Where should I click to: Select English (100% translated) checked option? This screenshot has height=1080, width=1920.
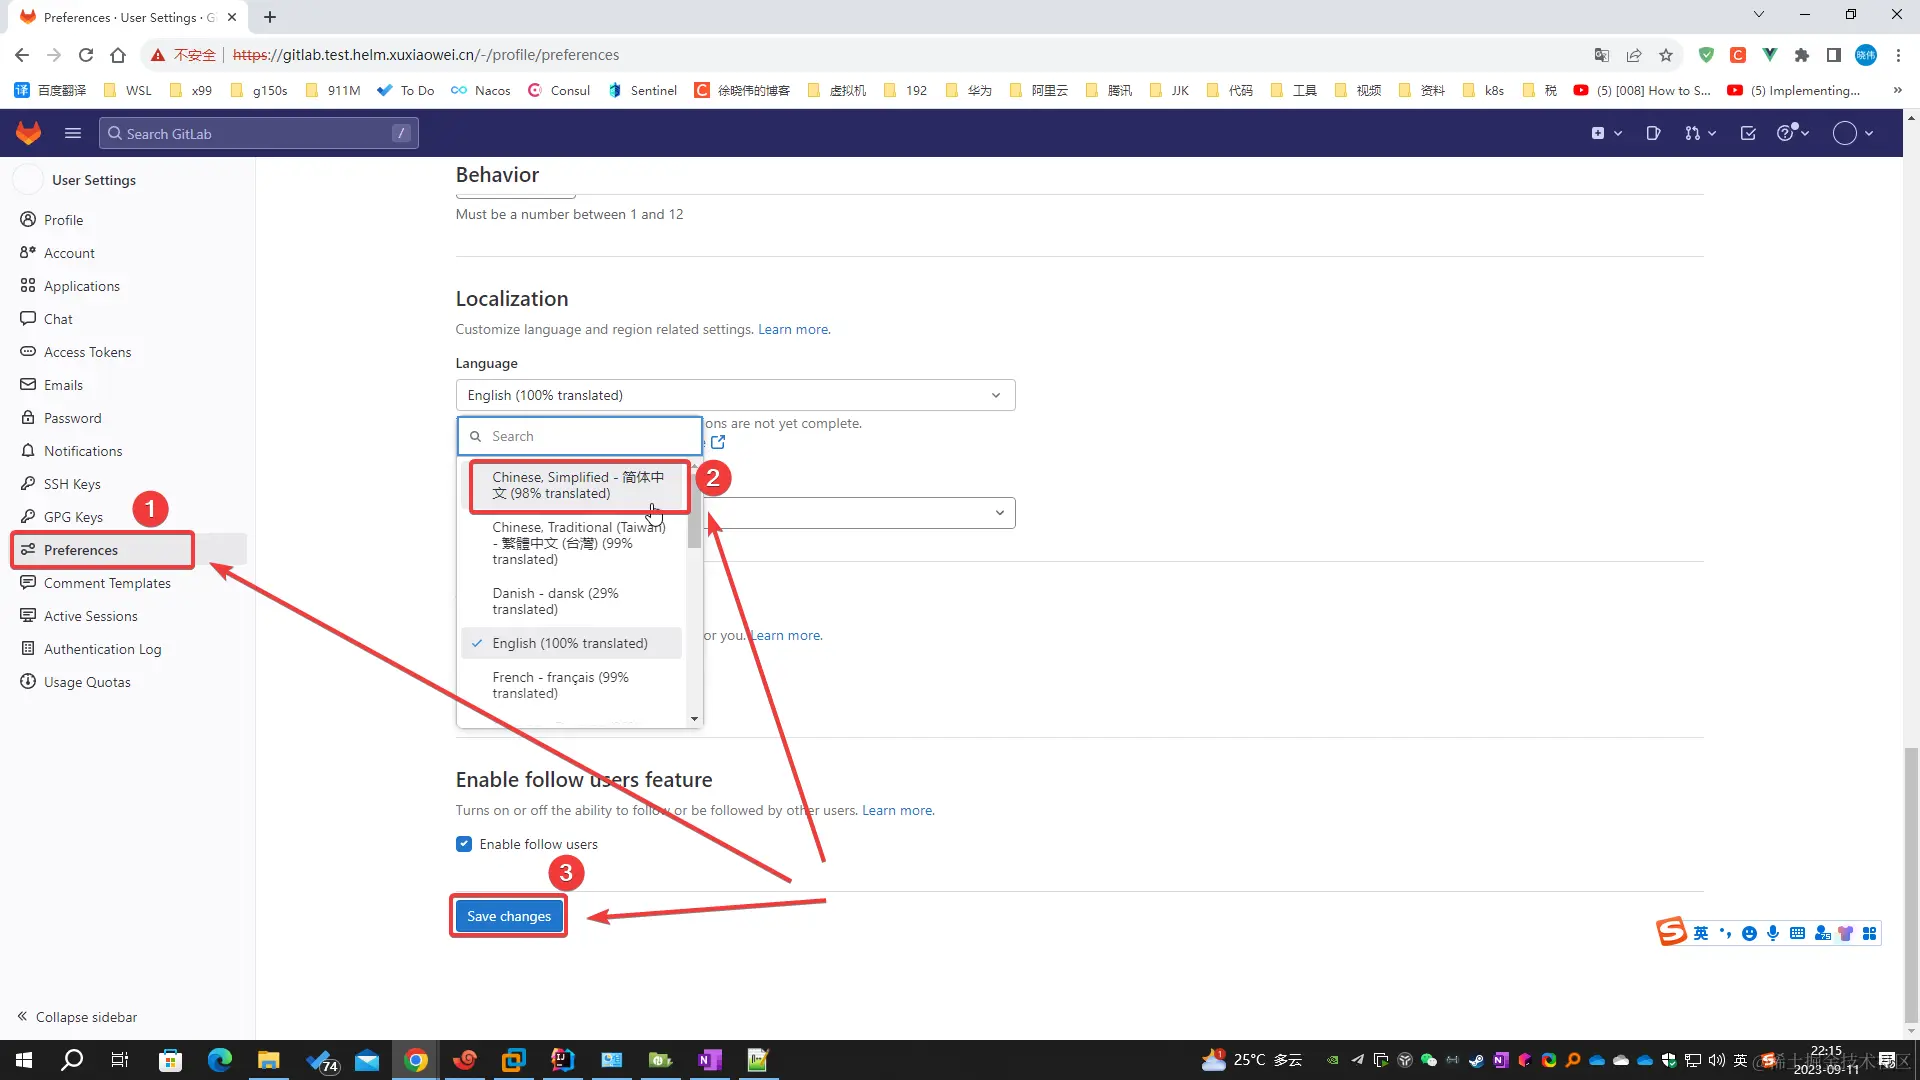pos(570,643)
